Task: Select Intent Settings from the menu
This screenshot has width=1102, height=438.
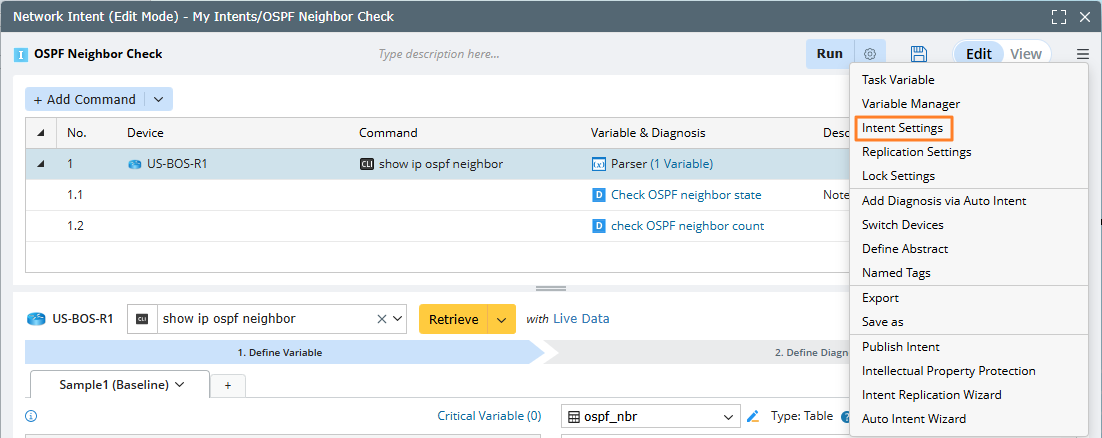Action: 902,128
